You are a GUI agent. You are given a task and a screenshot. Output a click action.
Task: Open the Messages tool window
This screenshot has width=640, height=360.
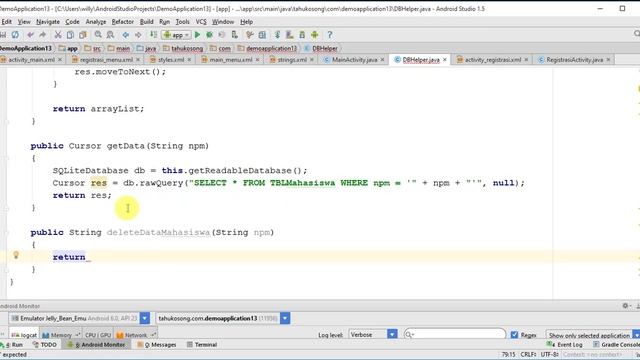point(157,344)
